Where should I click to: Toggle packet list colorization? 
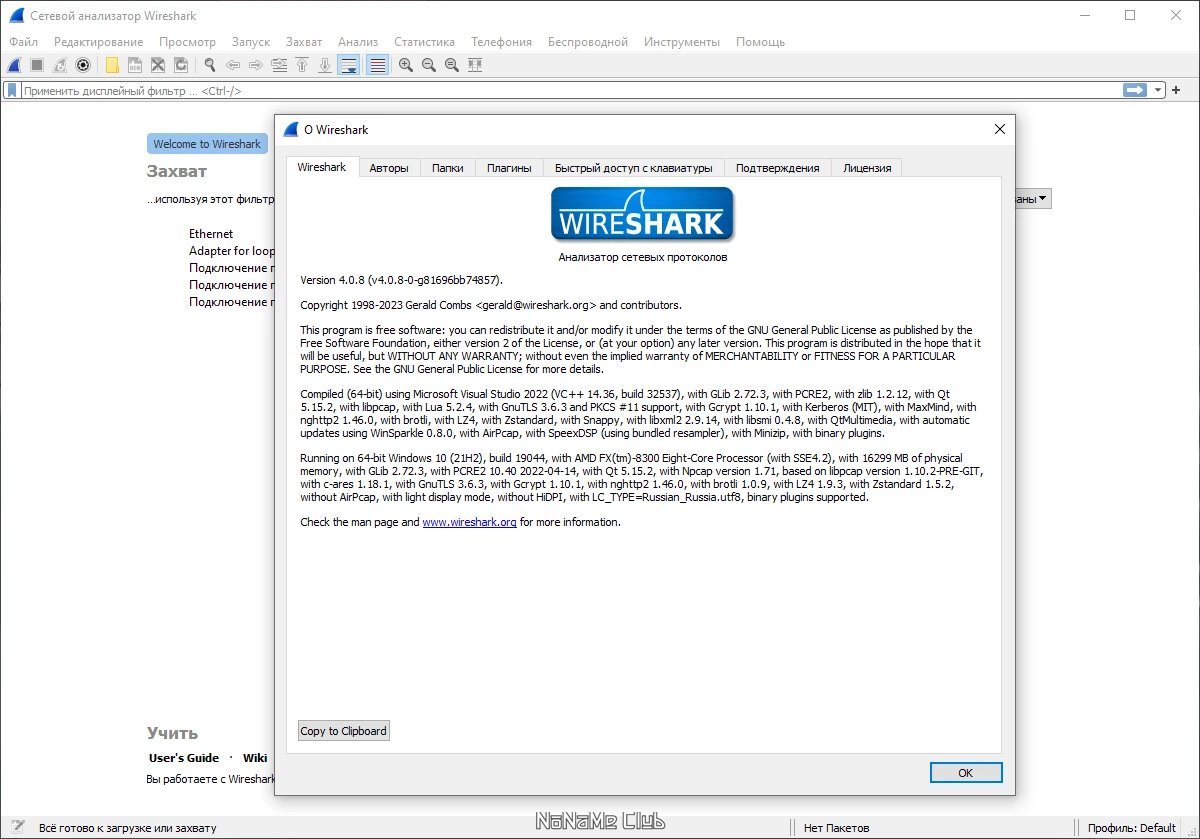pos(377,65)
